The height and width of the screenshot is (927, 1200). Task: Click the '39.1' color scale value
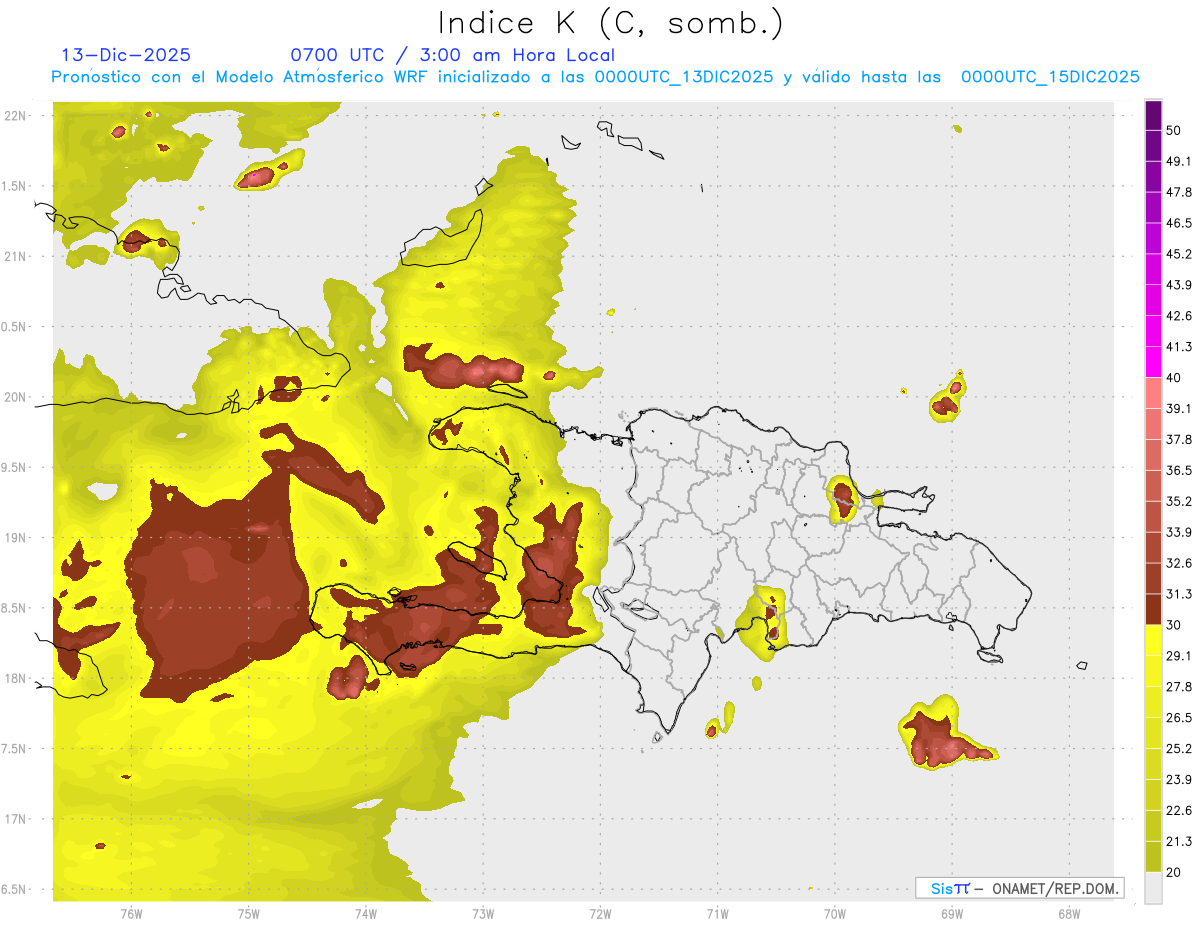click(x=1179, y=409)
